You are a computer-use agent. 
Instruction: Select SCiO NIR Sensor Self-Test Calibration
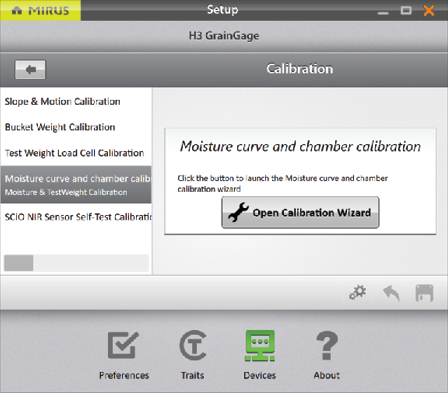point(76,217)
